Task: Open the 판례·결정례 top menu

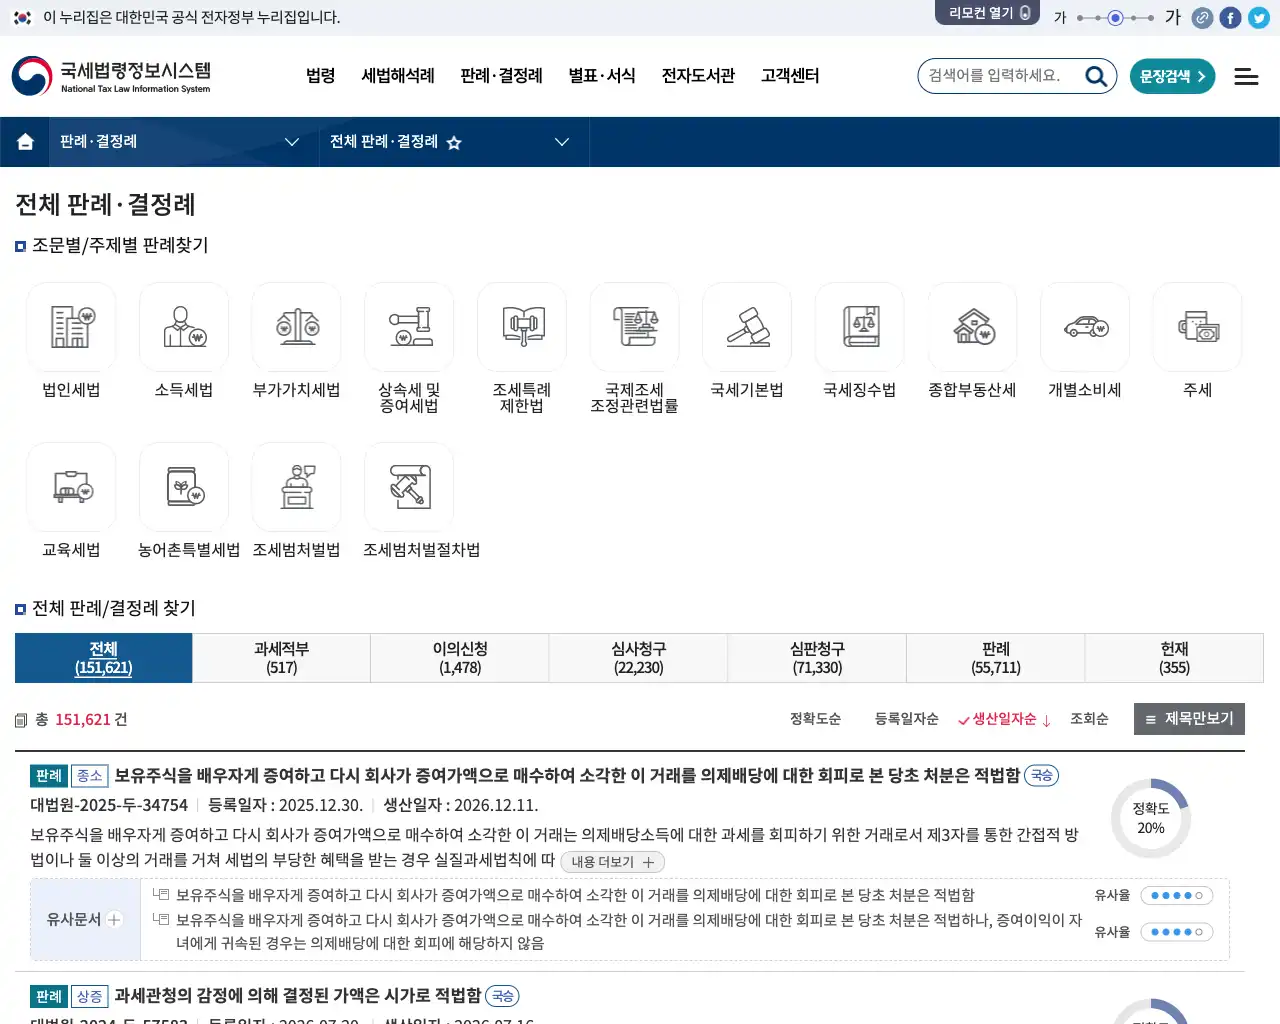Action: 501,76
